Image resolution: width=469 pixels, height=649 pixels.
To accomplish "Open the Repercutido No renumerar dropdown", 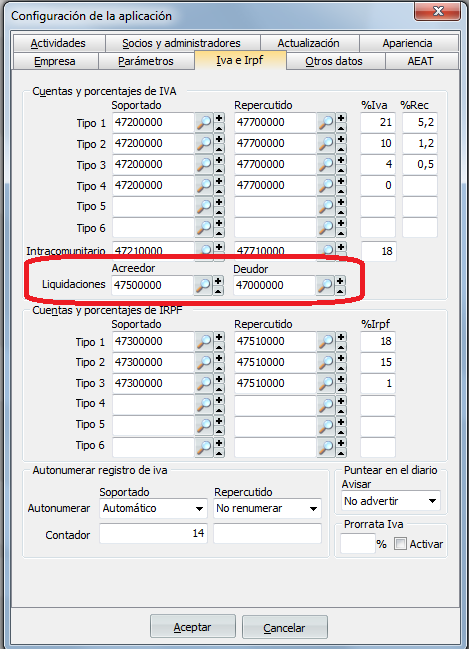I will (267, 508).
